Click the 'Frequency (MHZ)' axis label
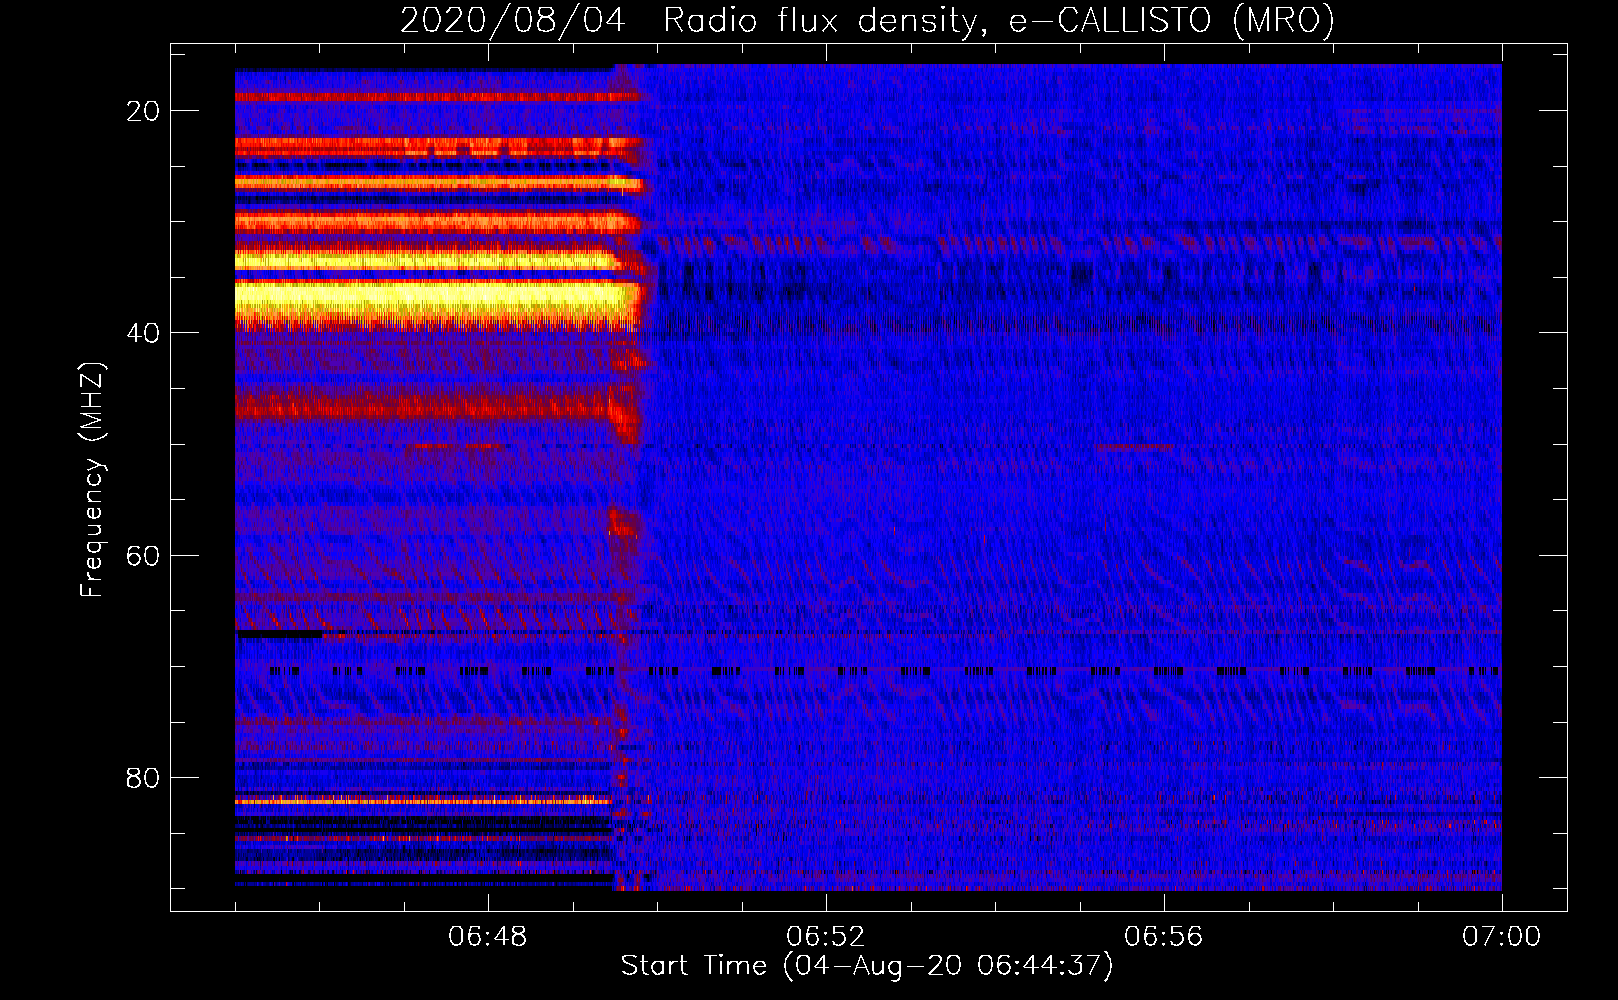1618x1000 pixels. pyautogui.click(x=92, y=480)
